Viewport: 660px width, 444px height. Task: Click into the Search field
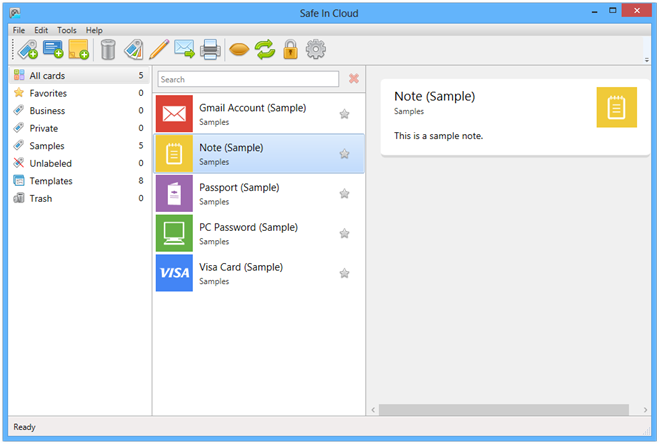(x=248, y=79)
